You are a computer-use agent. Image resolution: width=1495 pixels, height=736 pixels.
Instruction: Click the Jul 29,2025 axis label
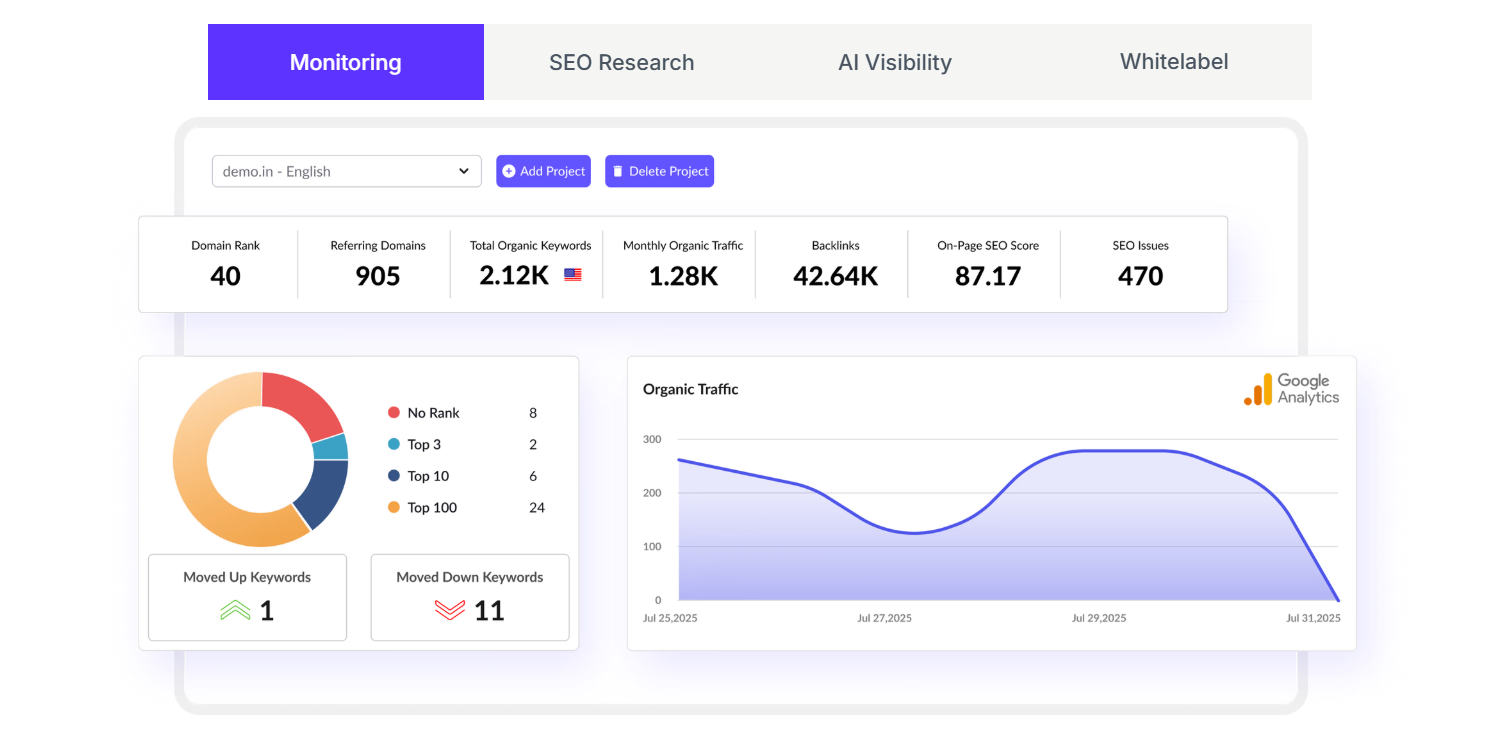(x=1099, y=618)
